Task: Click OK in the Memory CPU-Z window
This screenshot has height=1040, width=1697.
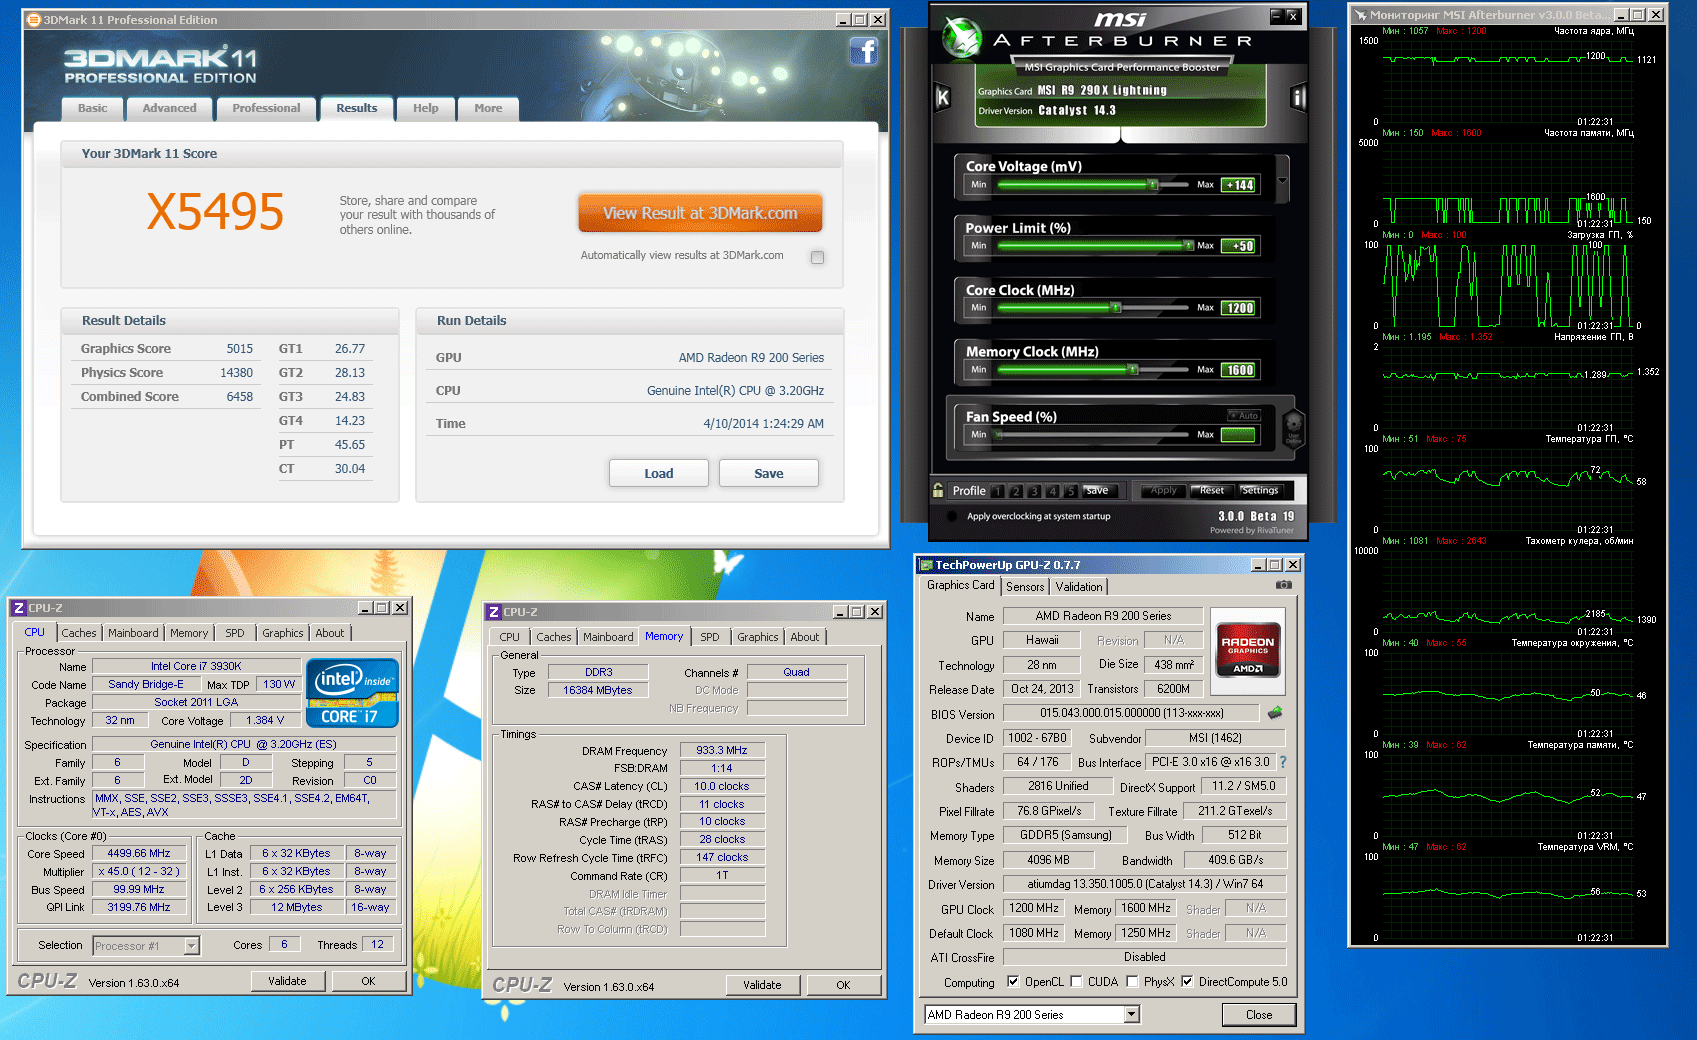Action: pos(843,985)
